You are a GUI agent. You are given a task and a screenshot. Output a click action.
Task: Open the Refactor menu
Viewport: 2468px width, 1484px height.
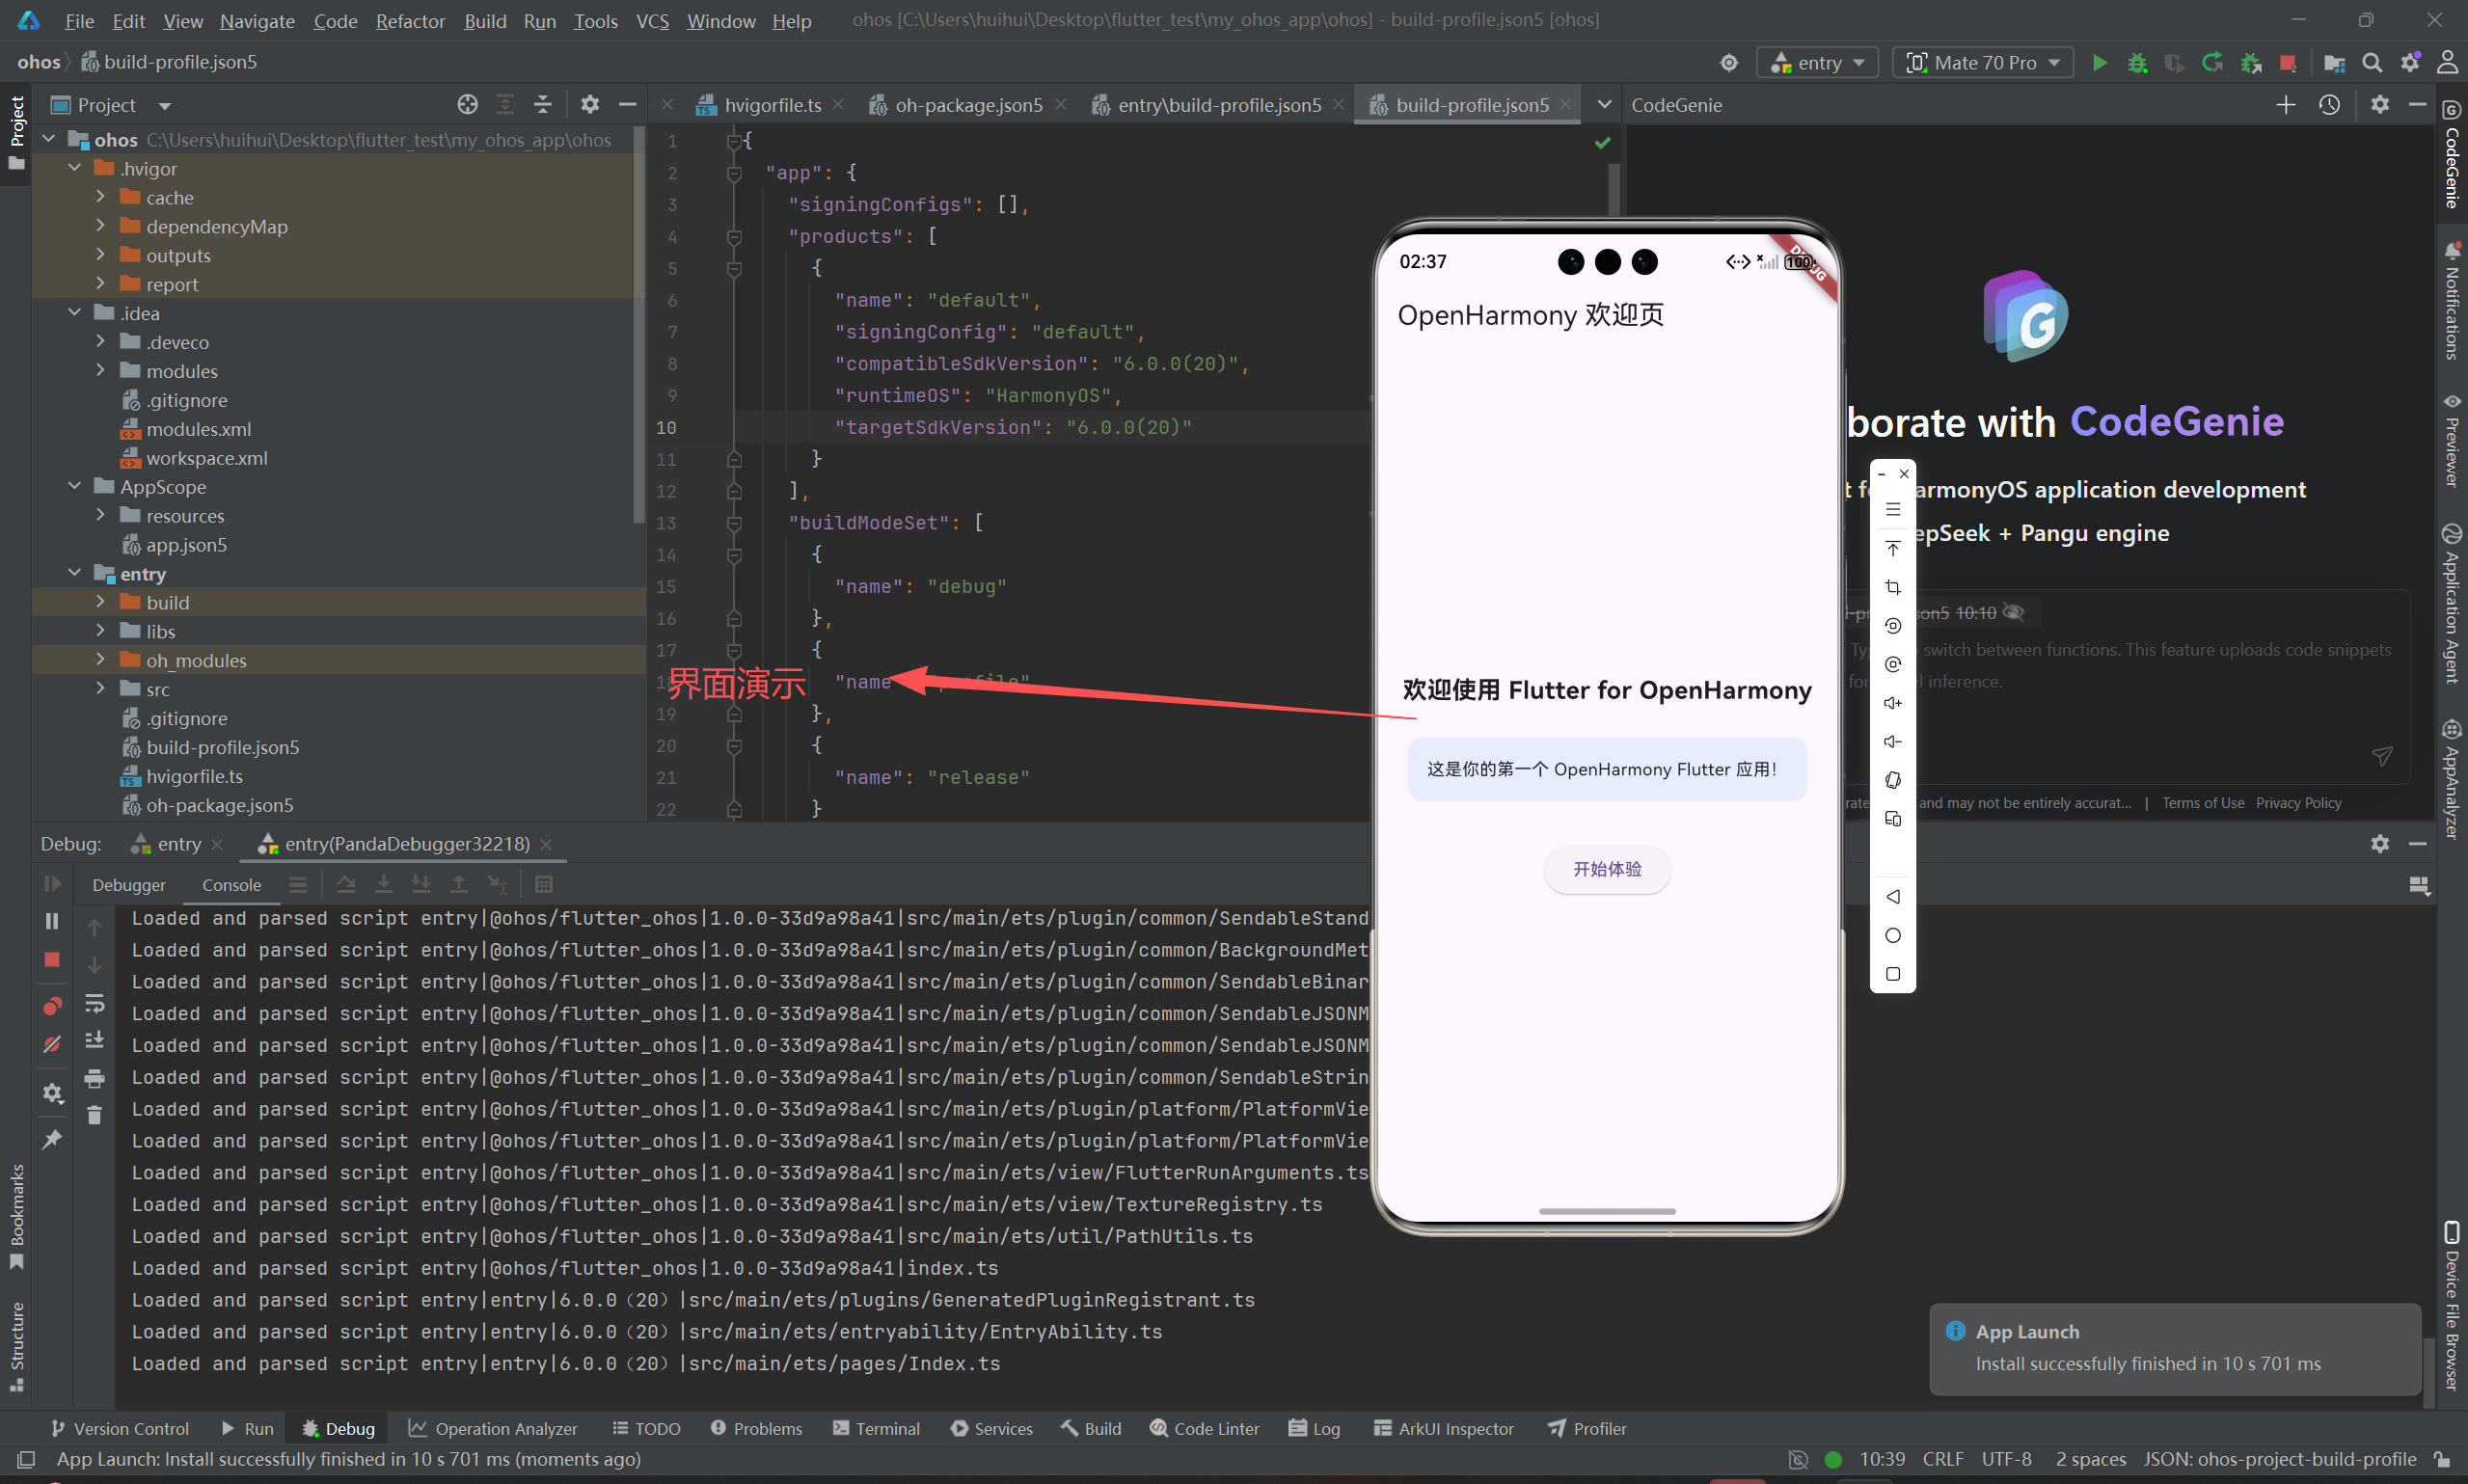click(x=410, y=21)
